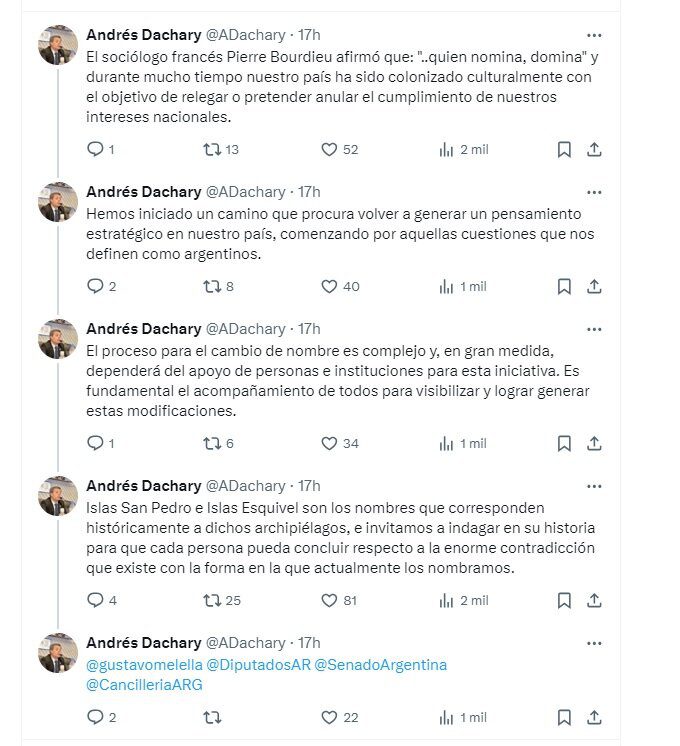
Task: Open more options on the mentions tweet
Action: tap(594, 643)
